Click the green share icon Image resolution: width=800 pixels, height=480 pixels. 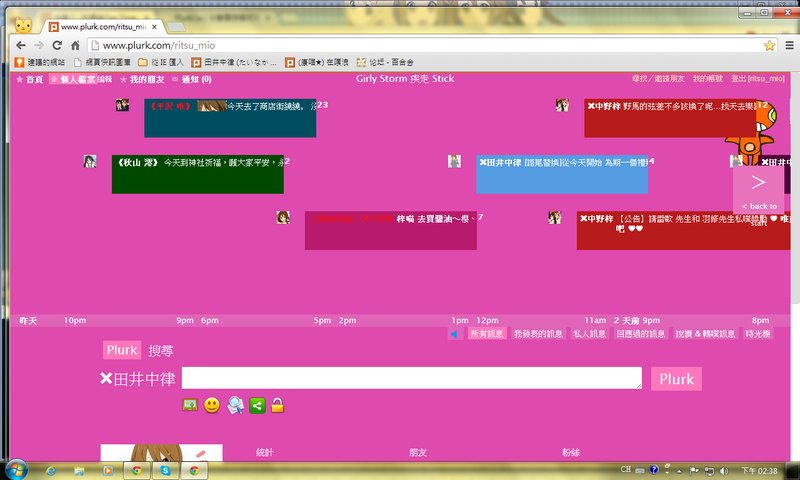(x=257, y=406)
